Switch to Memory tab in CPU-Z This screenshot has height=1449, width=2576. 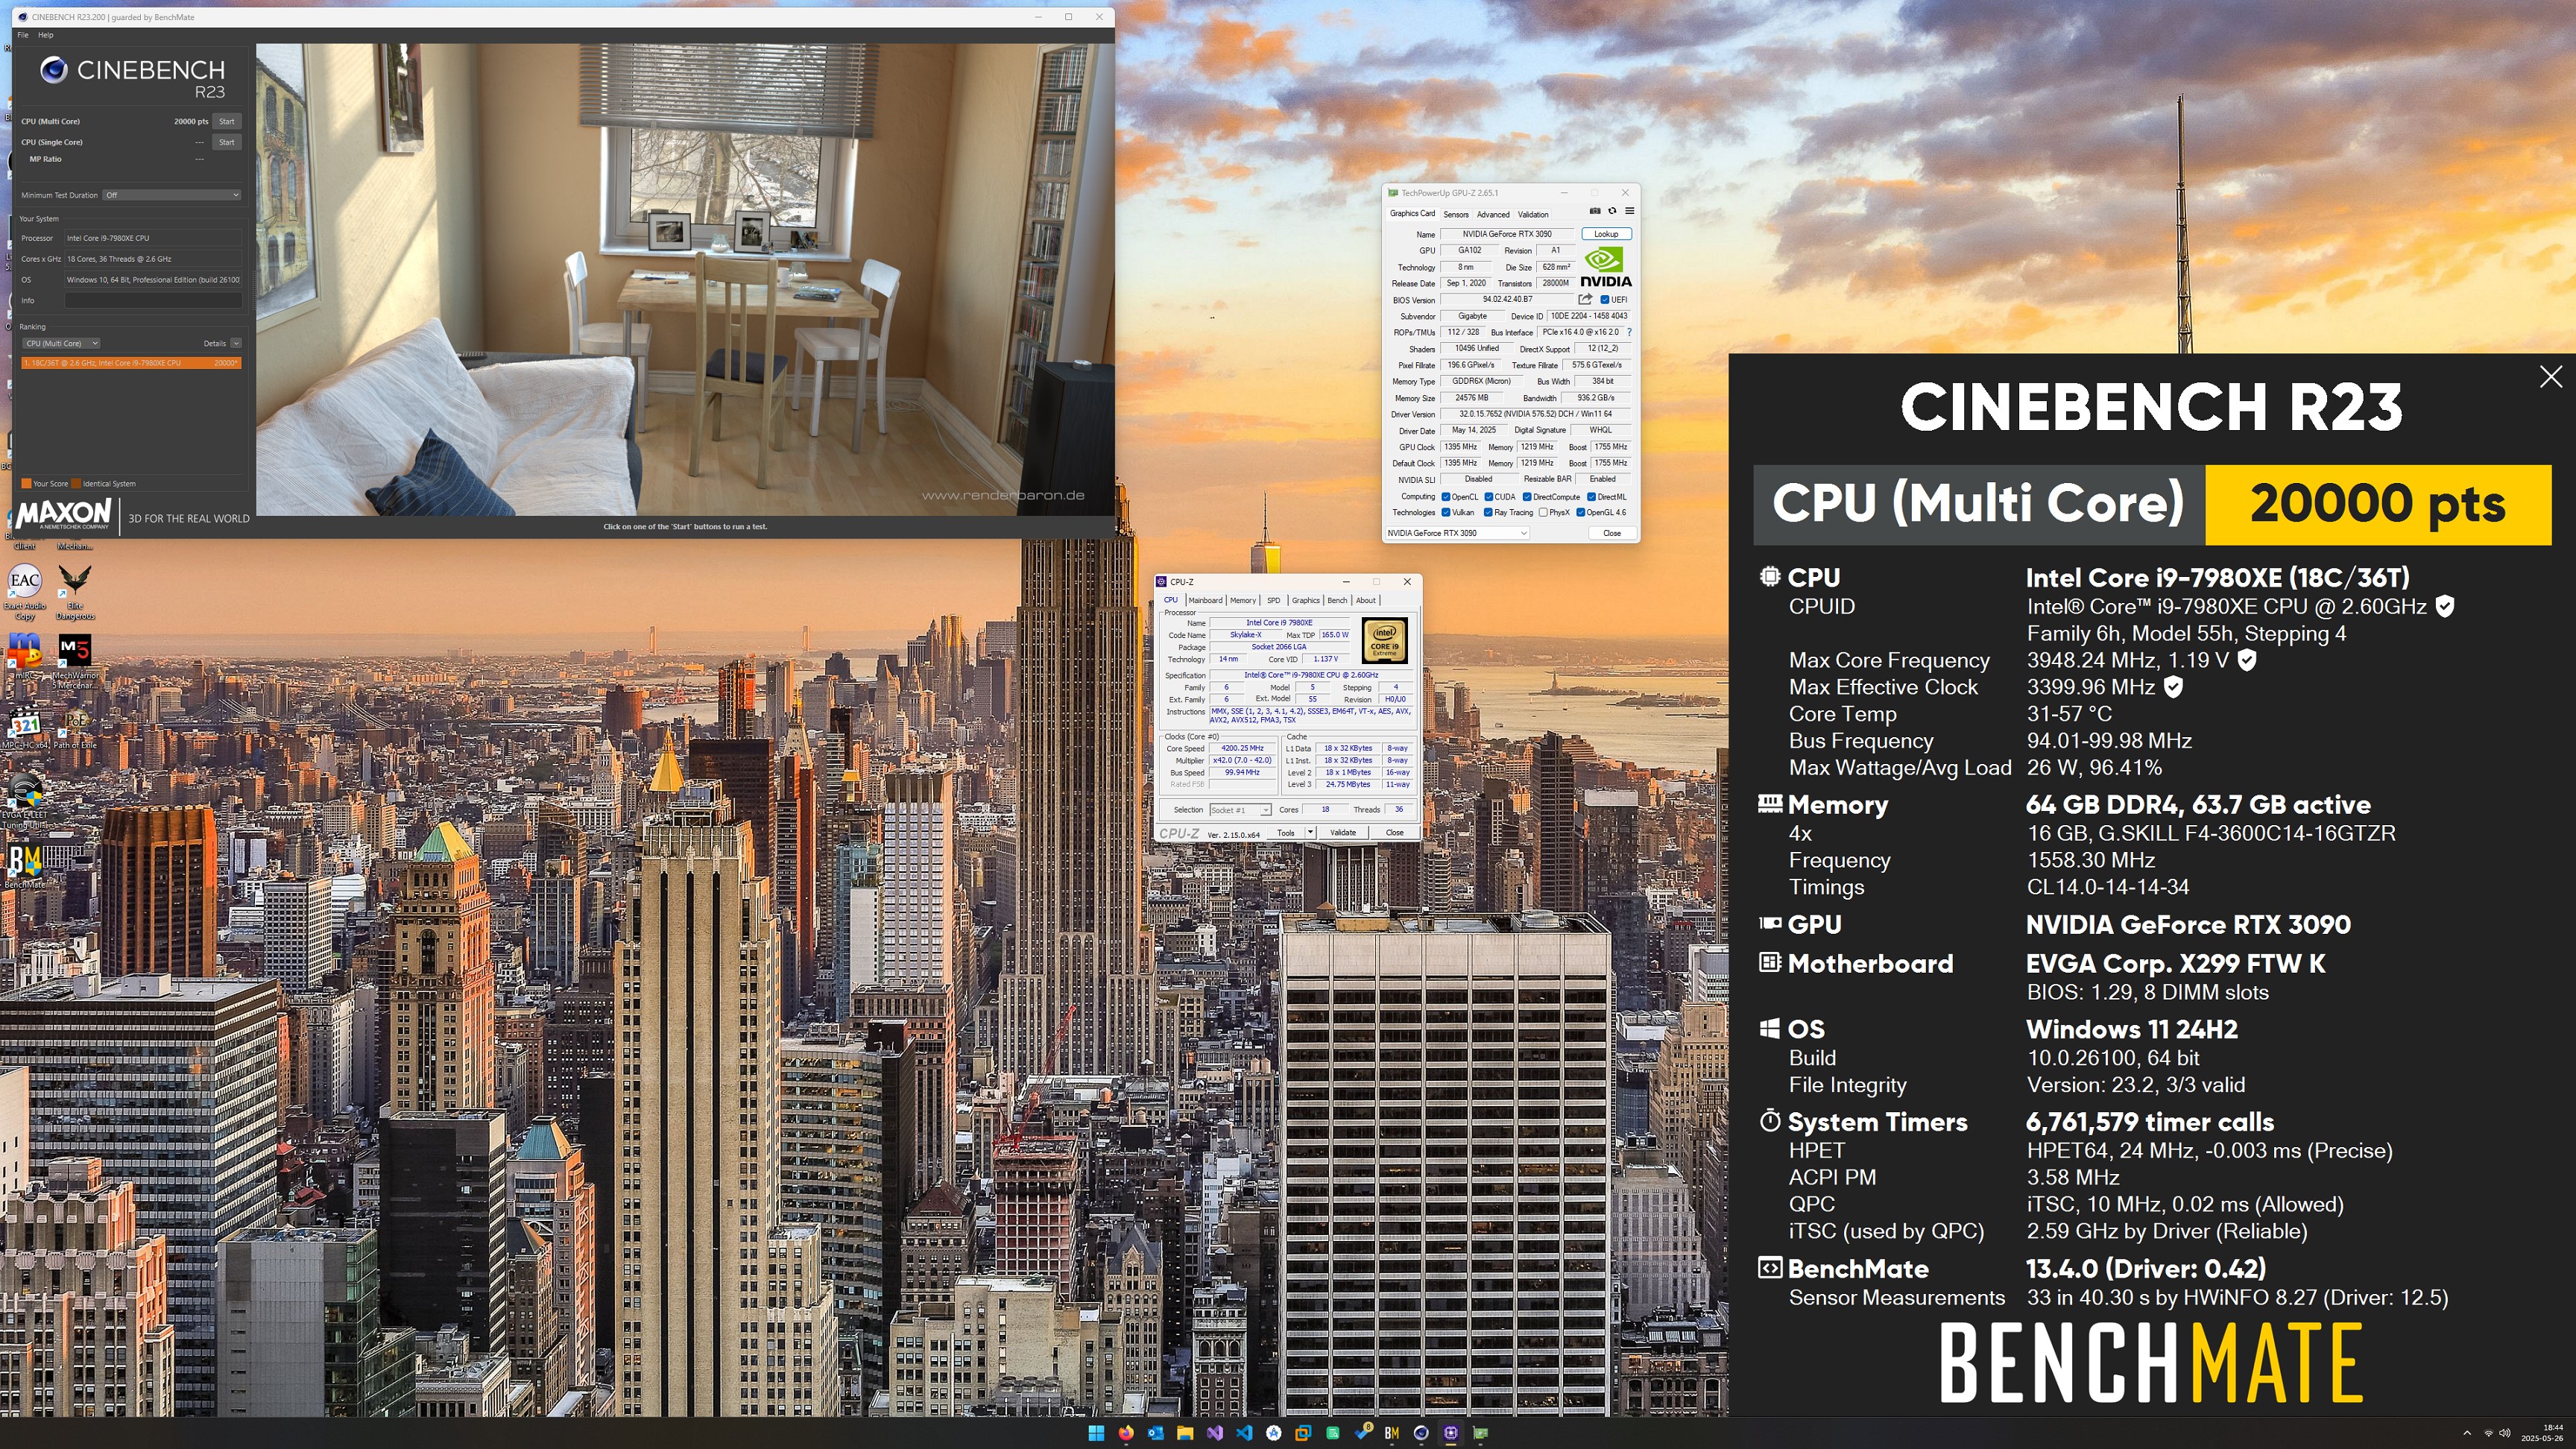click(x=1243, y=600)
